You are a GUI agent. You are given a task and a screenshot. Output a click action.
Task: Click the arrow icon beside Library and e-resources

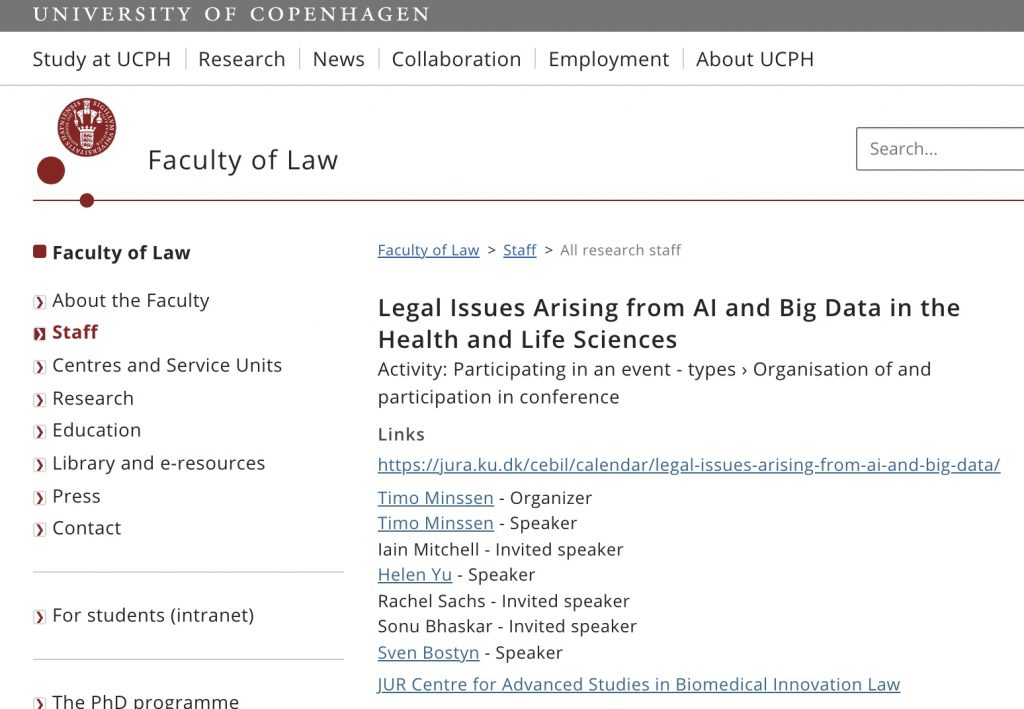(40, 465)
